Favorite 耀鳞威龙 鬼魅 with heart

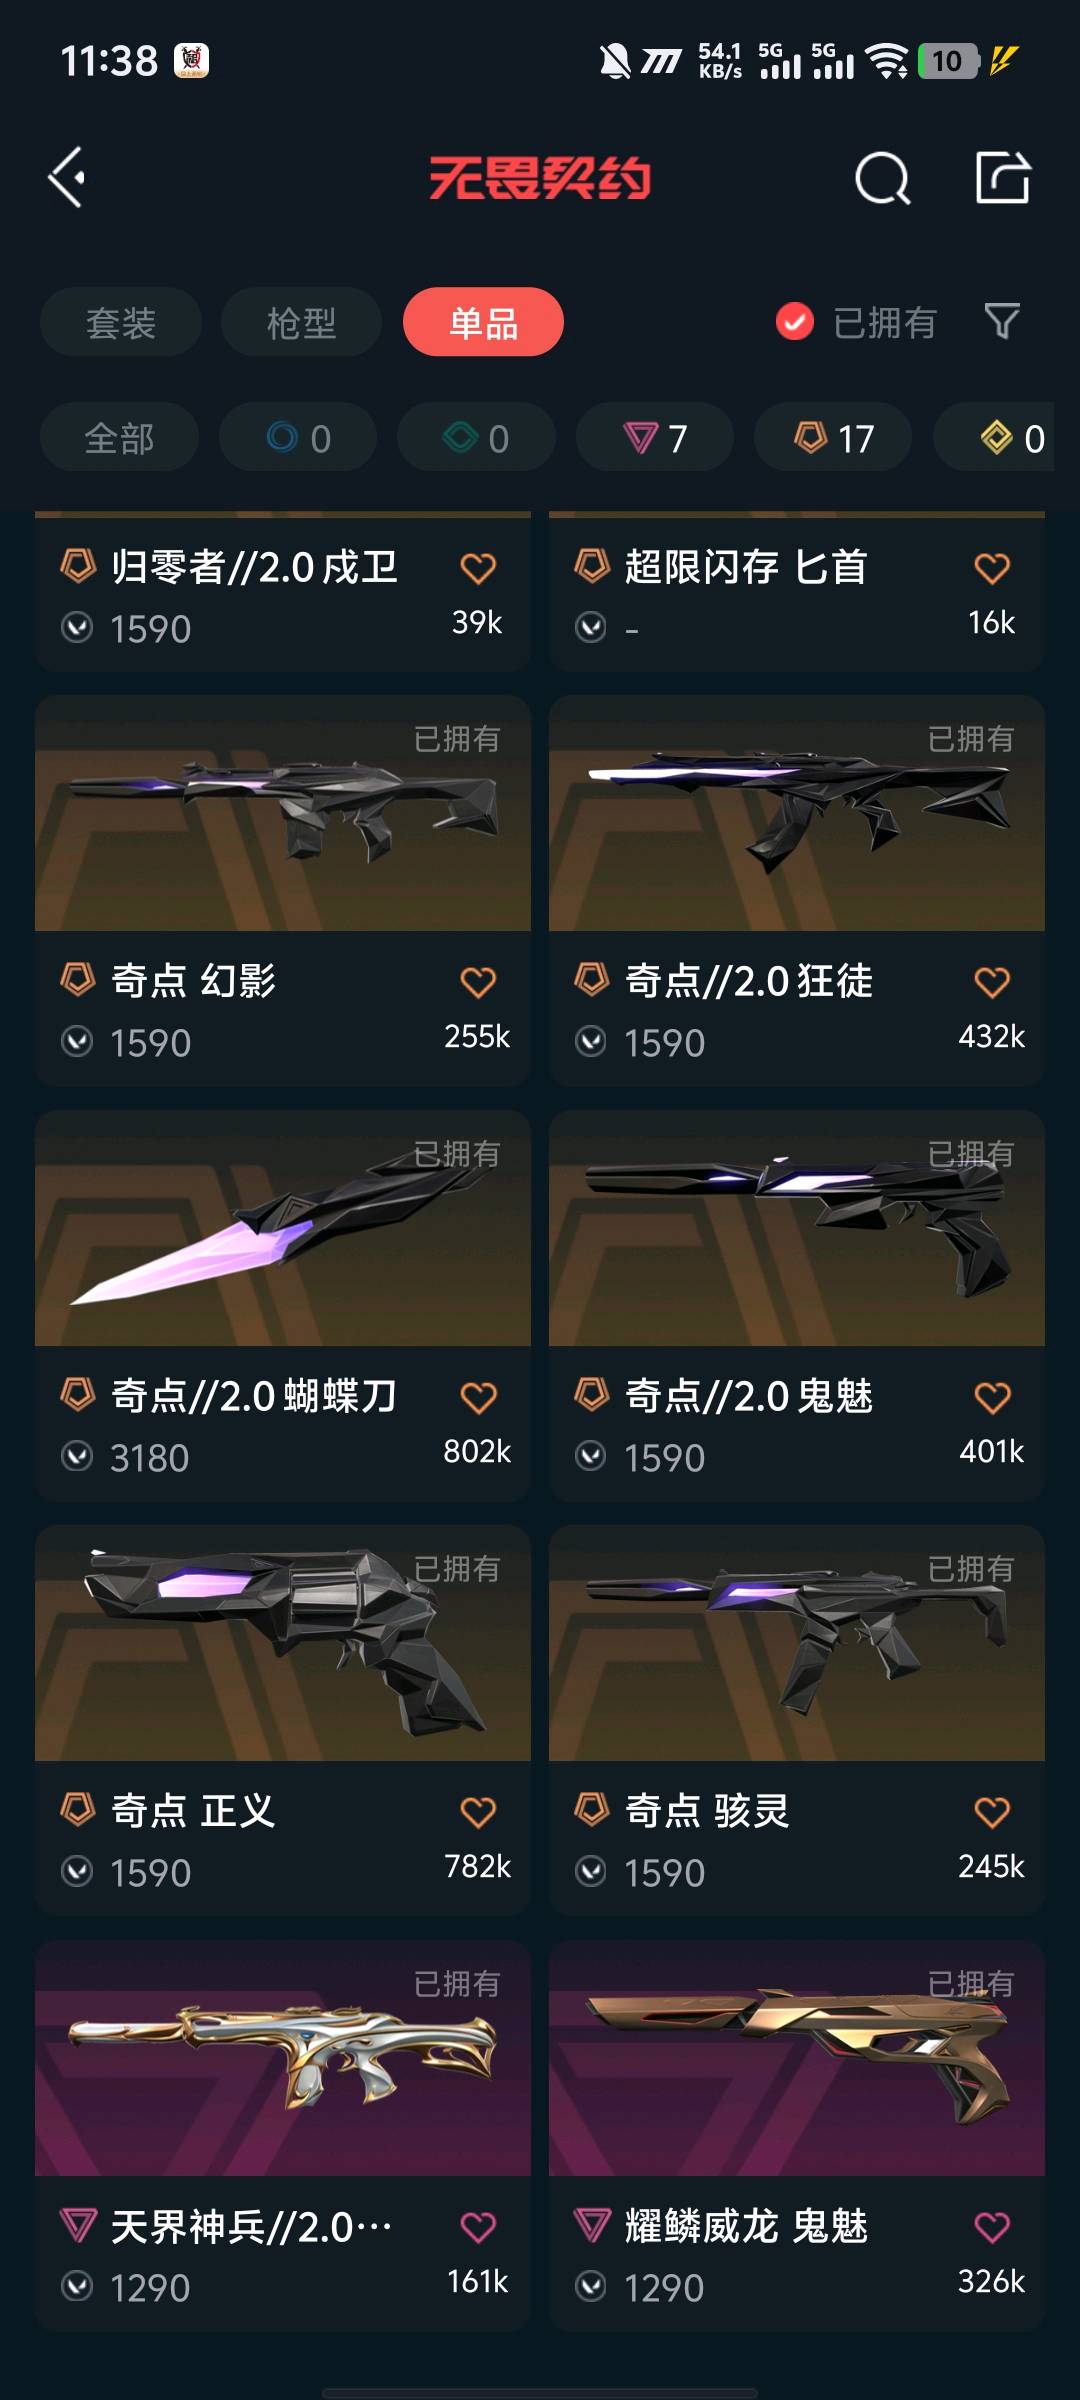click(992, 2227)
